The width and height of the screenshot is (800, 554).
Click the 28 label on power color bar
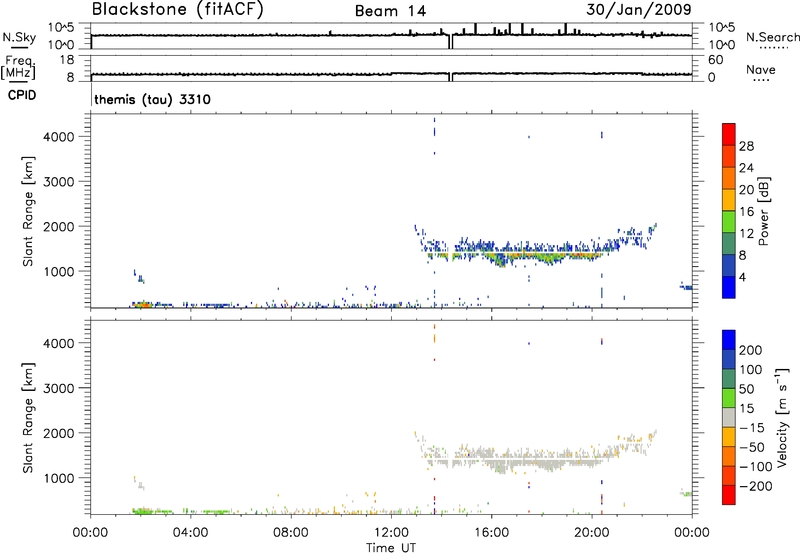pyautogui.click(x=746, y=146)
